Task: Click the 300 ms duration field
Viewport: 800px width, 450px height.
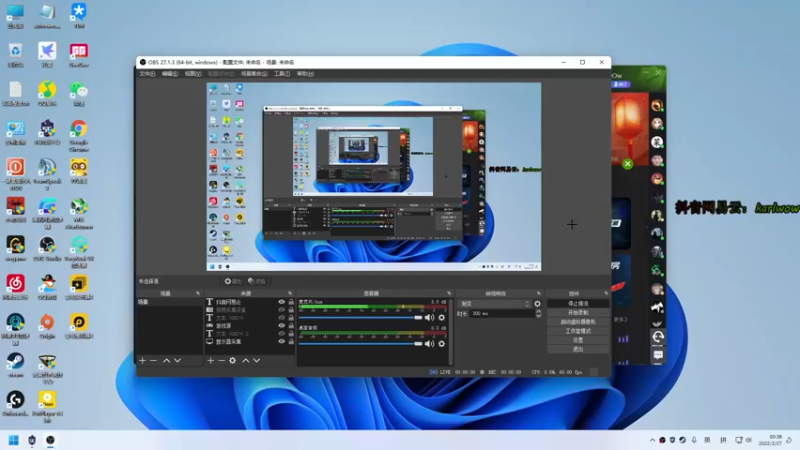Action: pyautogui.click(x=501, y=313)
